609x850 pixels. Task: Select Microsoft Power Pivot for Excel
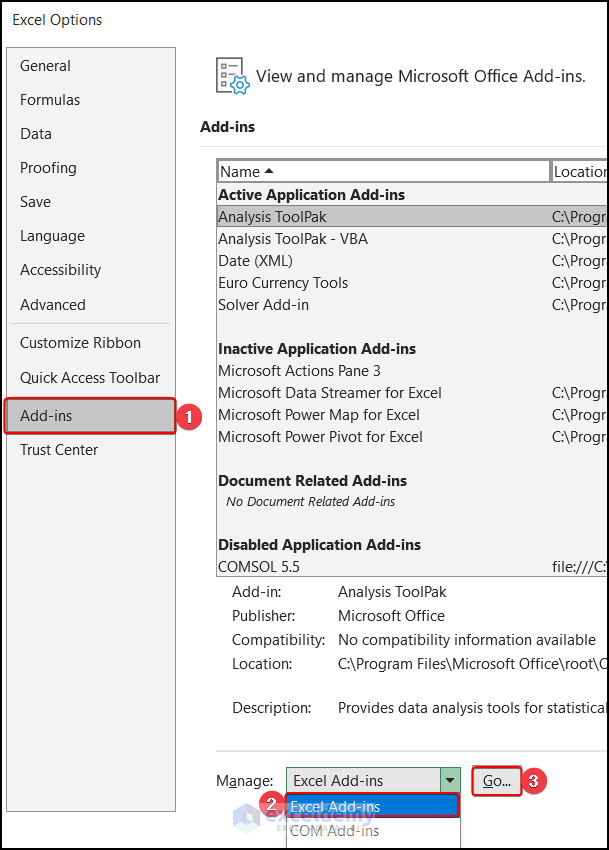(x=320, y=437)
